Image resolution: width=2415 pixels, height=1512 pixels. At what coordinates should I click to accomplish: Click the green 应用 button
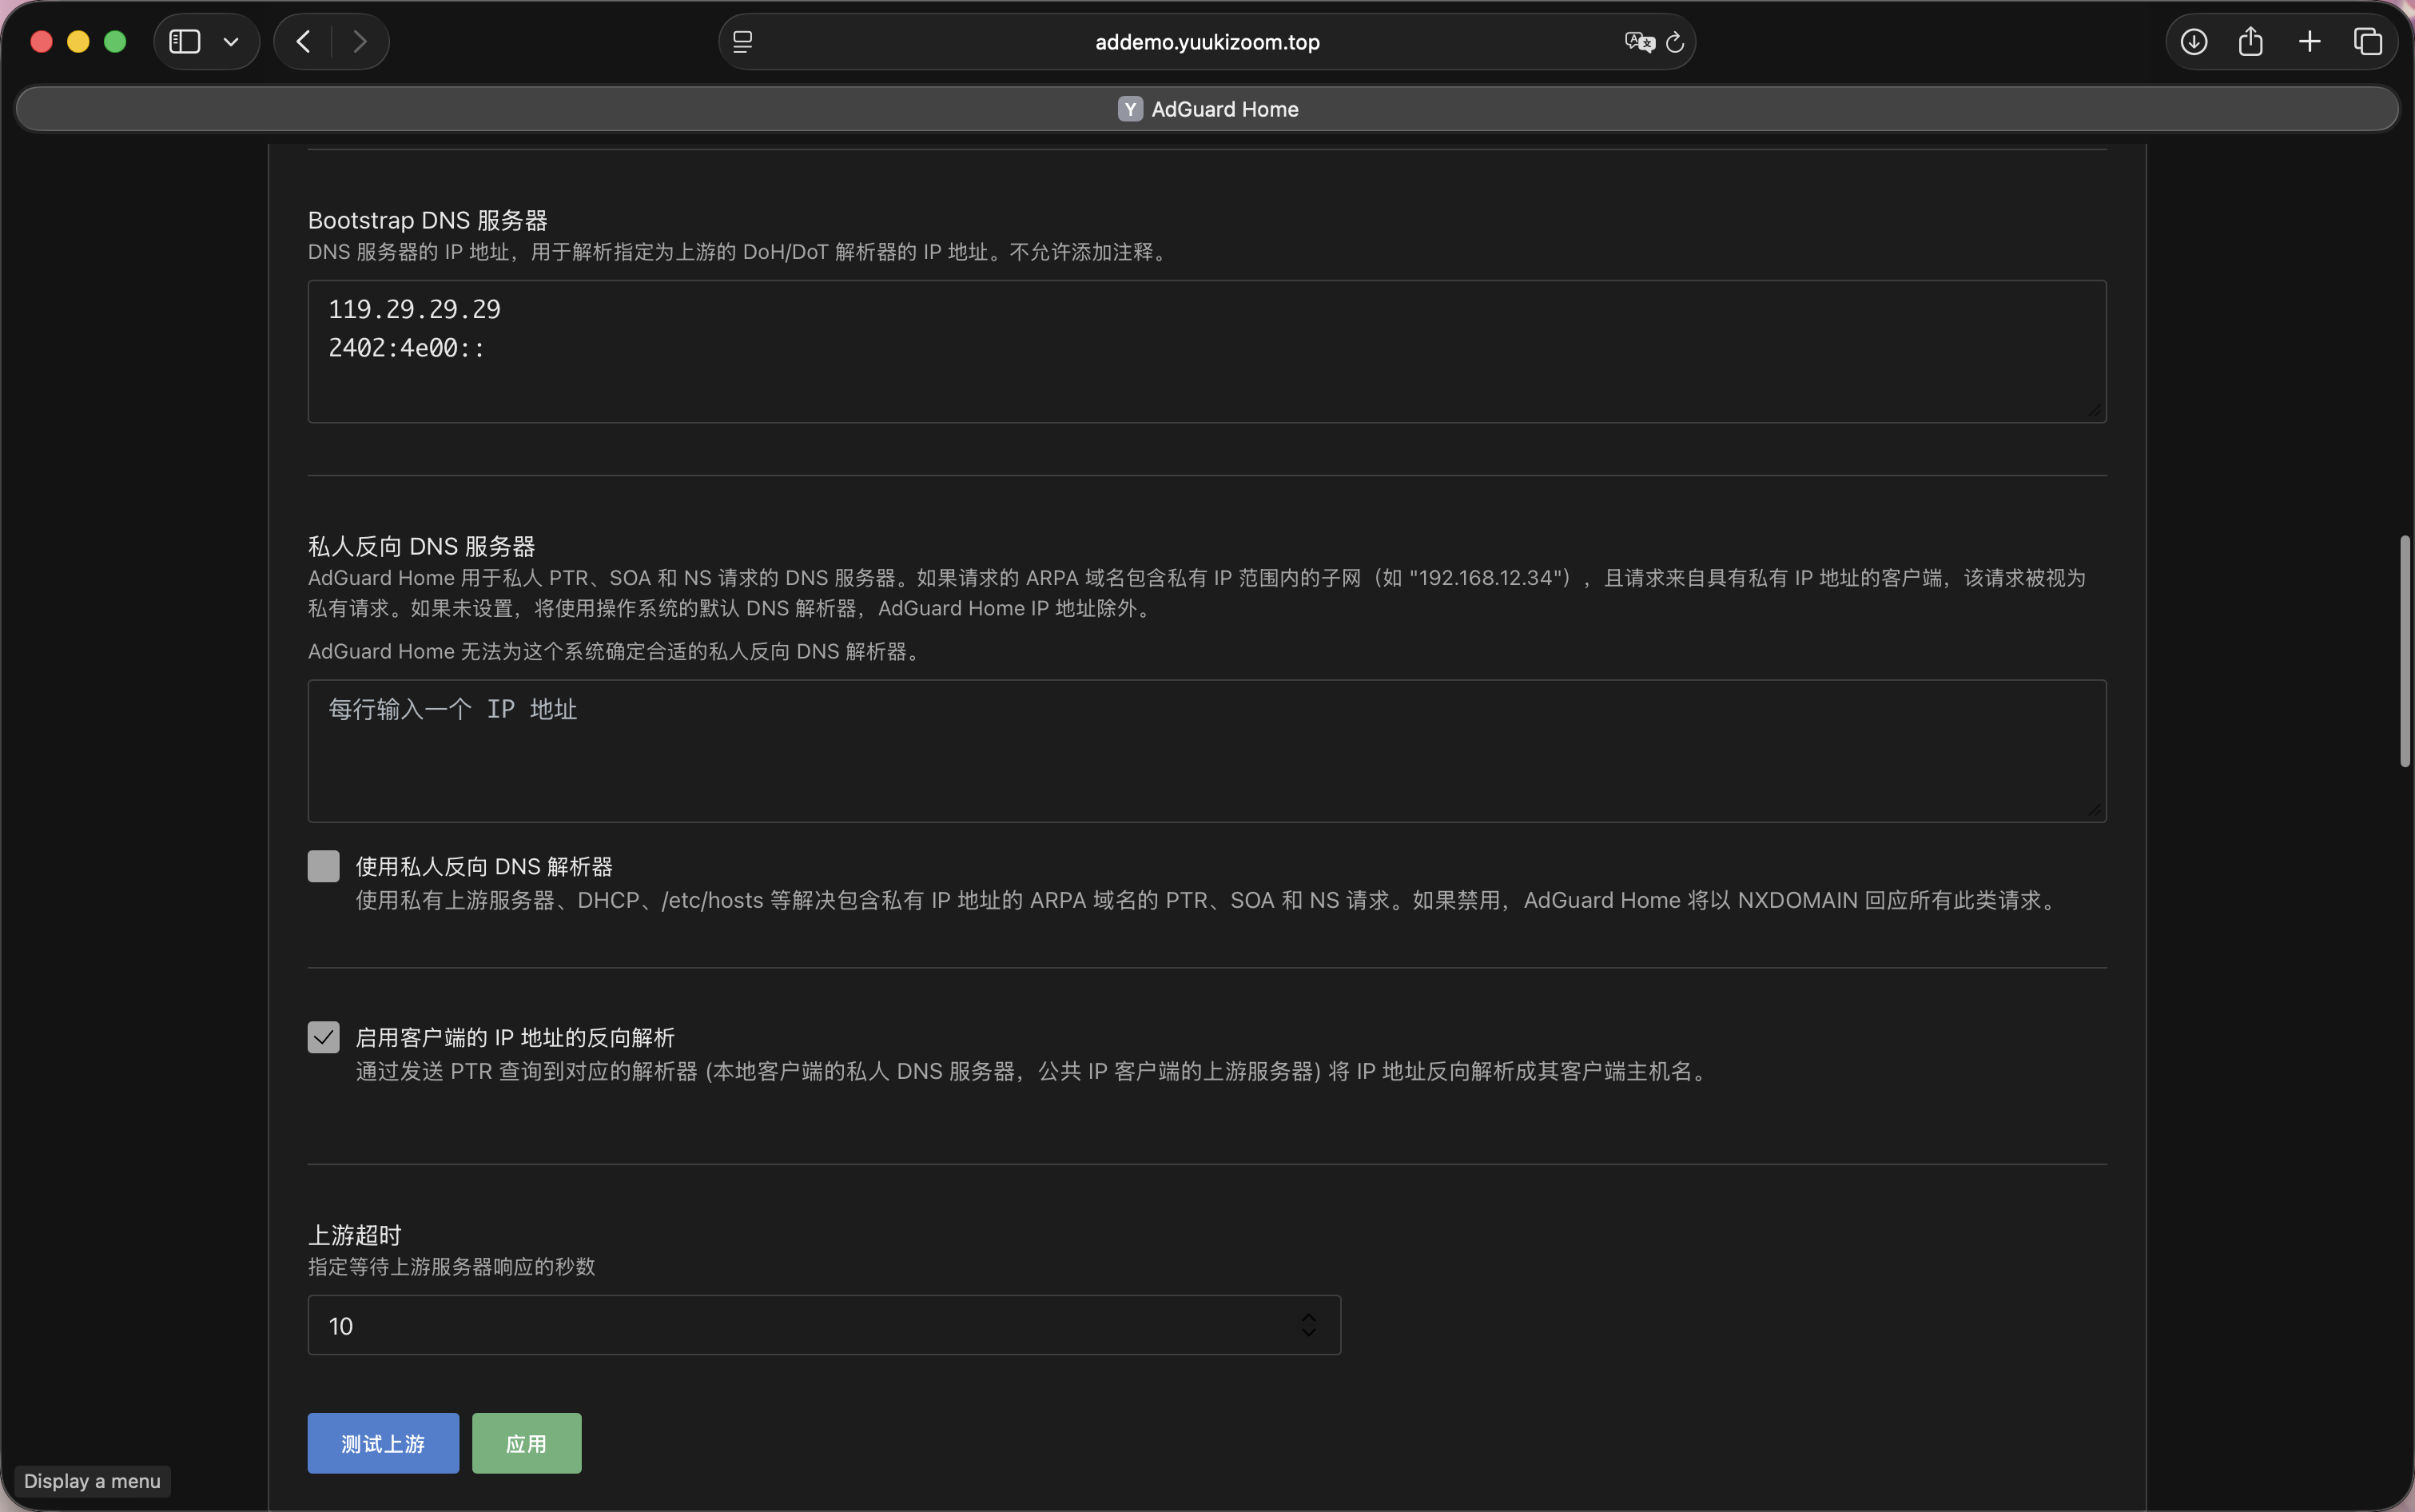tap(526, 1443)
